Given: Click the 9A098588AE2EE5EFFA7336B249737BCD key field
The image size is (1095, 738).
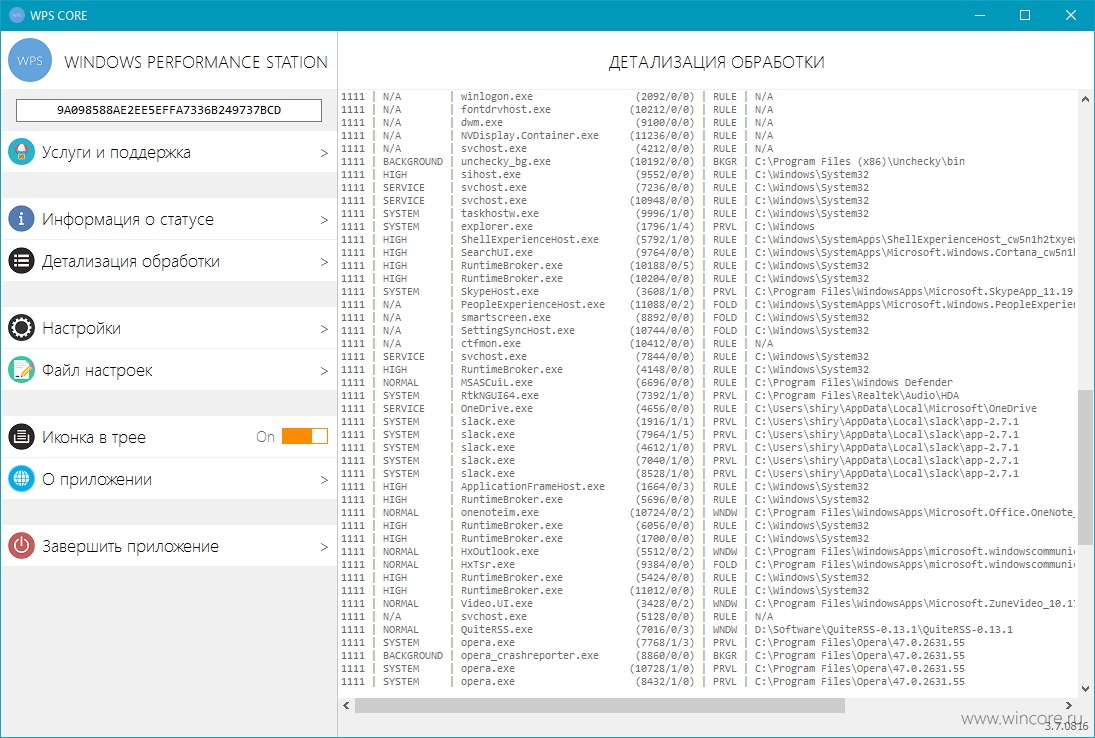Looking at the screenshot, I should pos(169,110).
